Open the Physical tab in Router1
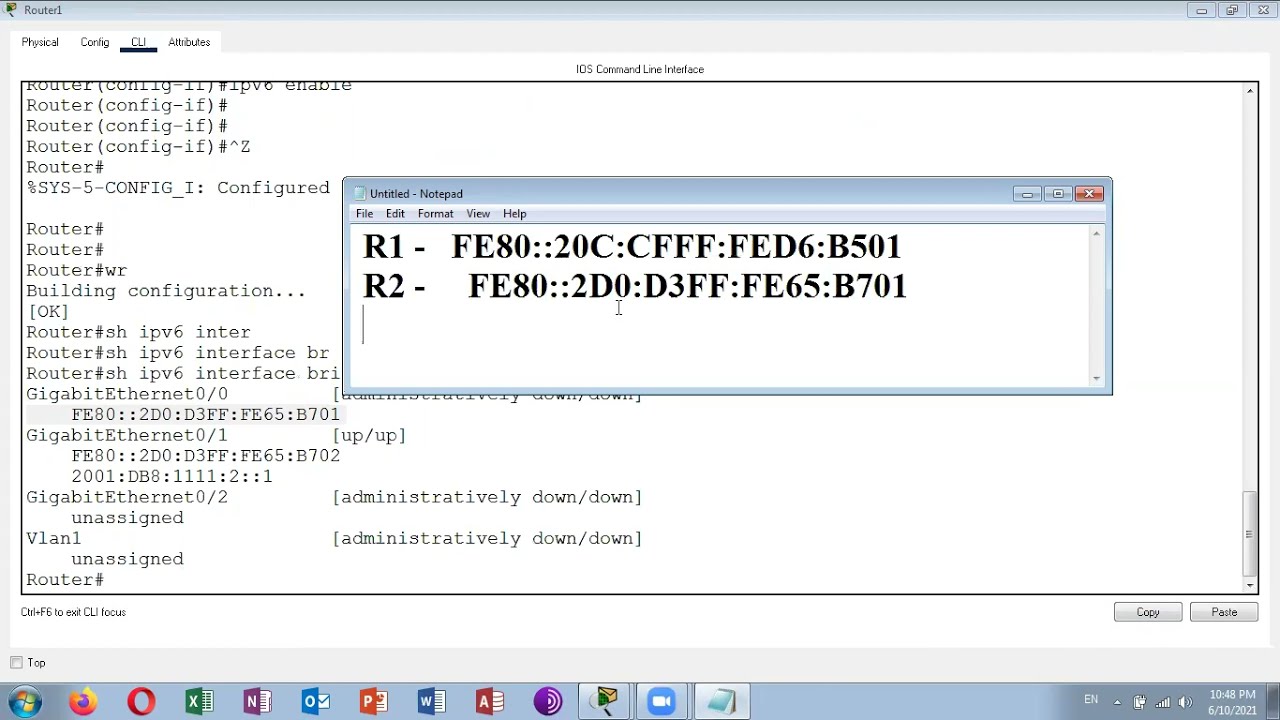Image resolution: width=1280 pixels, height=720 pixels. click(x=40, y=42)
